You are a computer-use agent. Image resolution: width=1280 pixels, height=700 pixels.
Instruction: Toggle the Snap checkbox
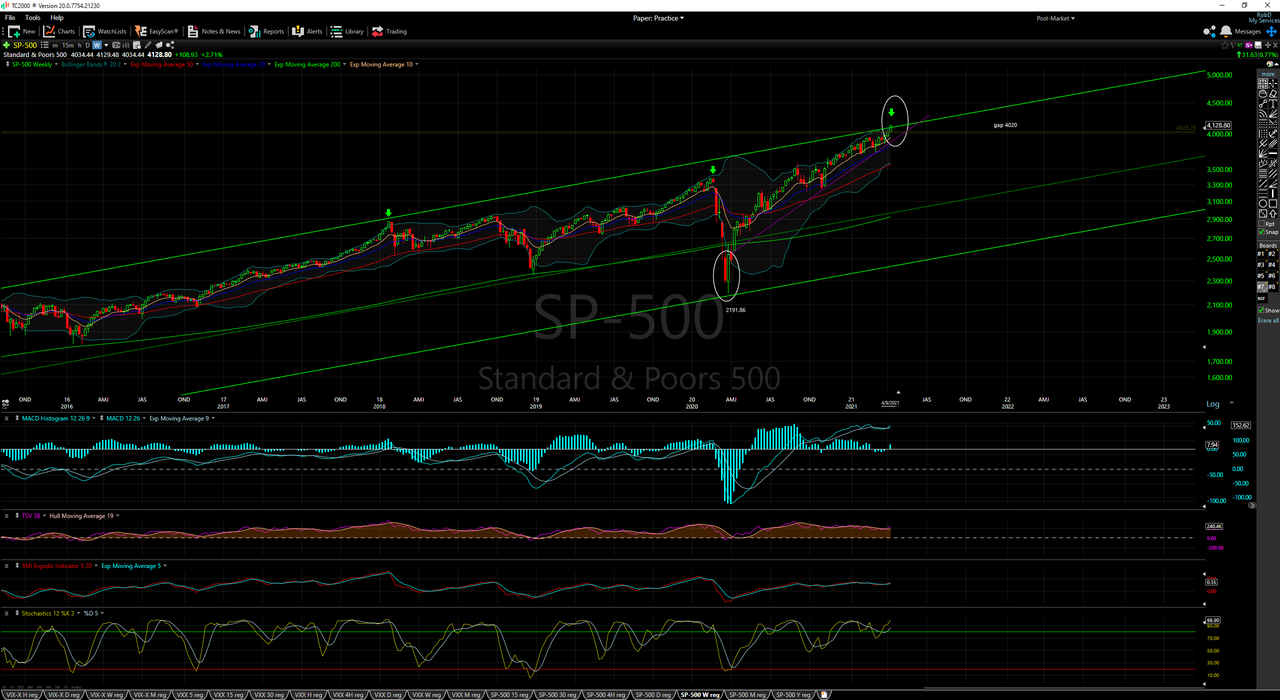tap(1261, 232)
